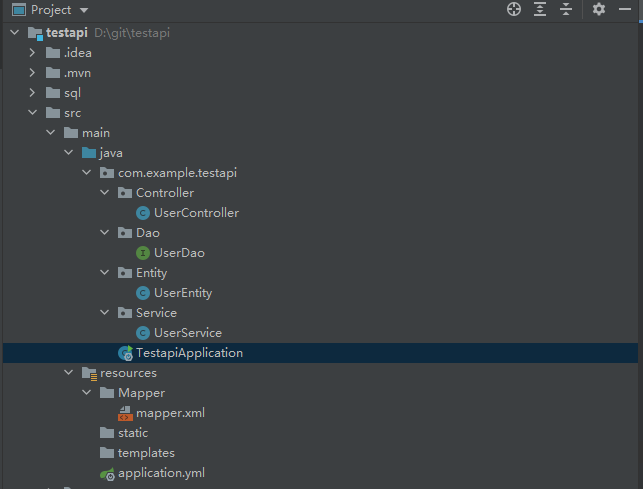
Task: Click the TestapiApplication Spring Boot icon
Action: (125, 353)
